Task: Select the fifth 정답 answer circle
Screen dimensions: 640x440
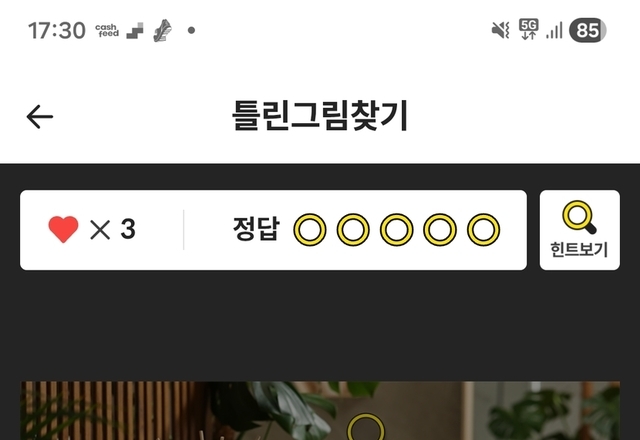Action: (x=483, y=230)
